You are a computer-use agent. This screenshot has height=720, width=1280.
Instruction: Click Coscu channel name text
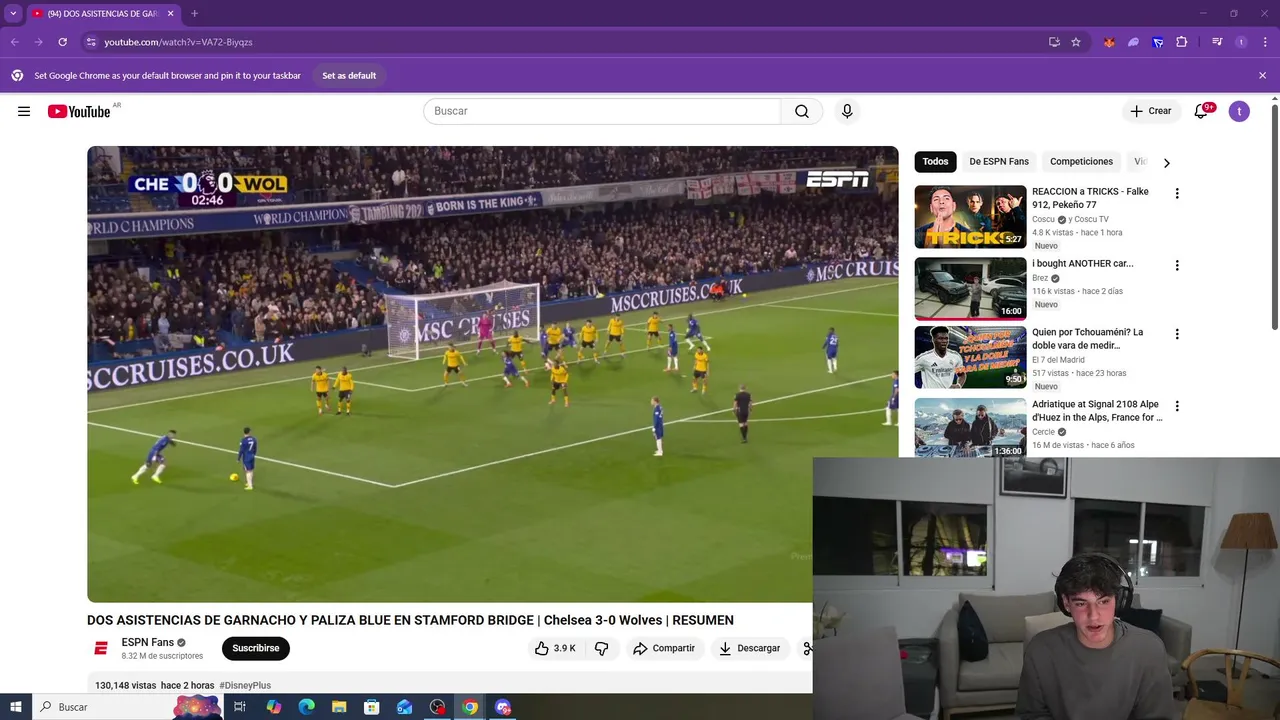1043,219
